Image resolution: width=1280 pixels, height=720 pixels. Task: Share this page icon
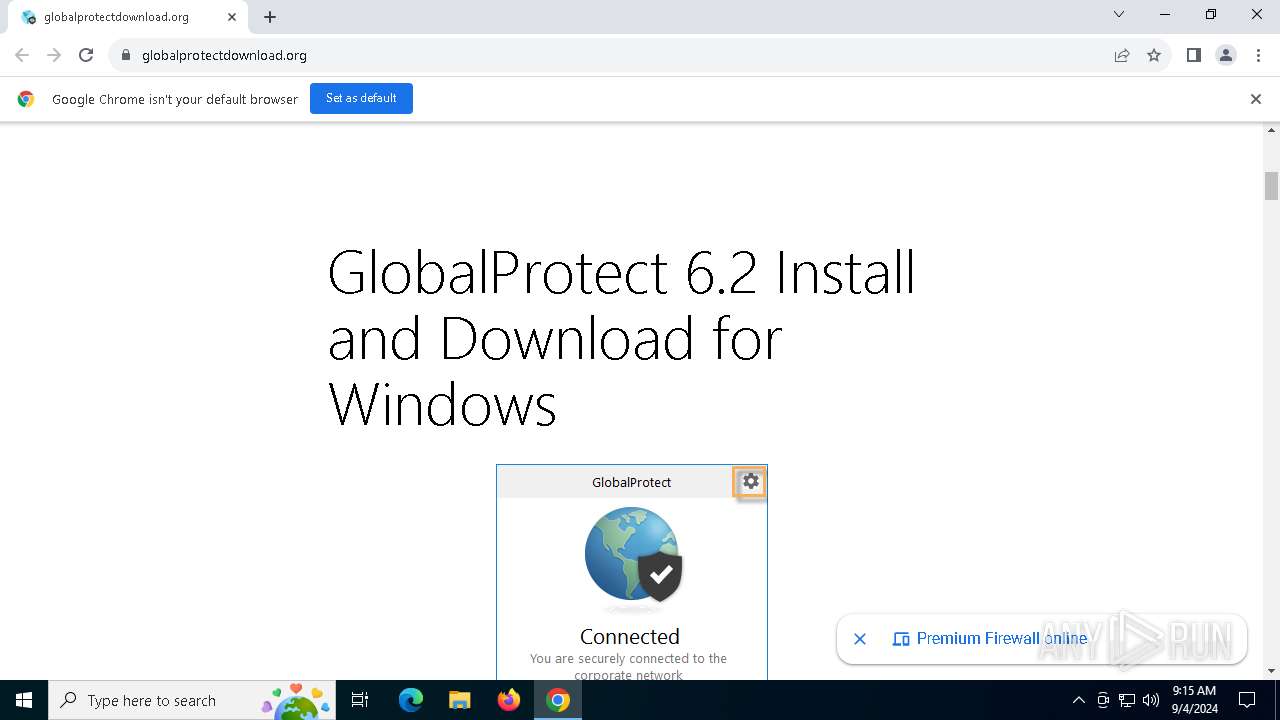click(1122, 55)
